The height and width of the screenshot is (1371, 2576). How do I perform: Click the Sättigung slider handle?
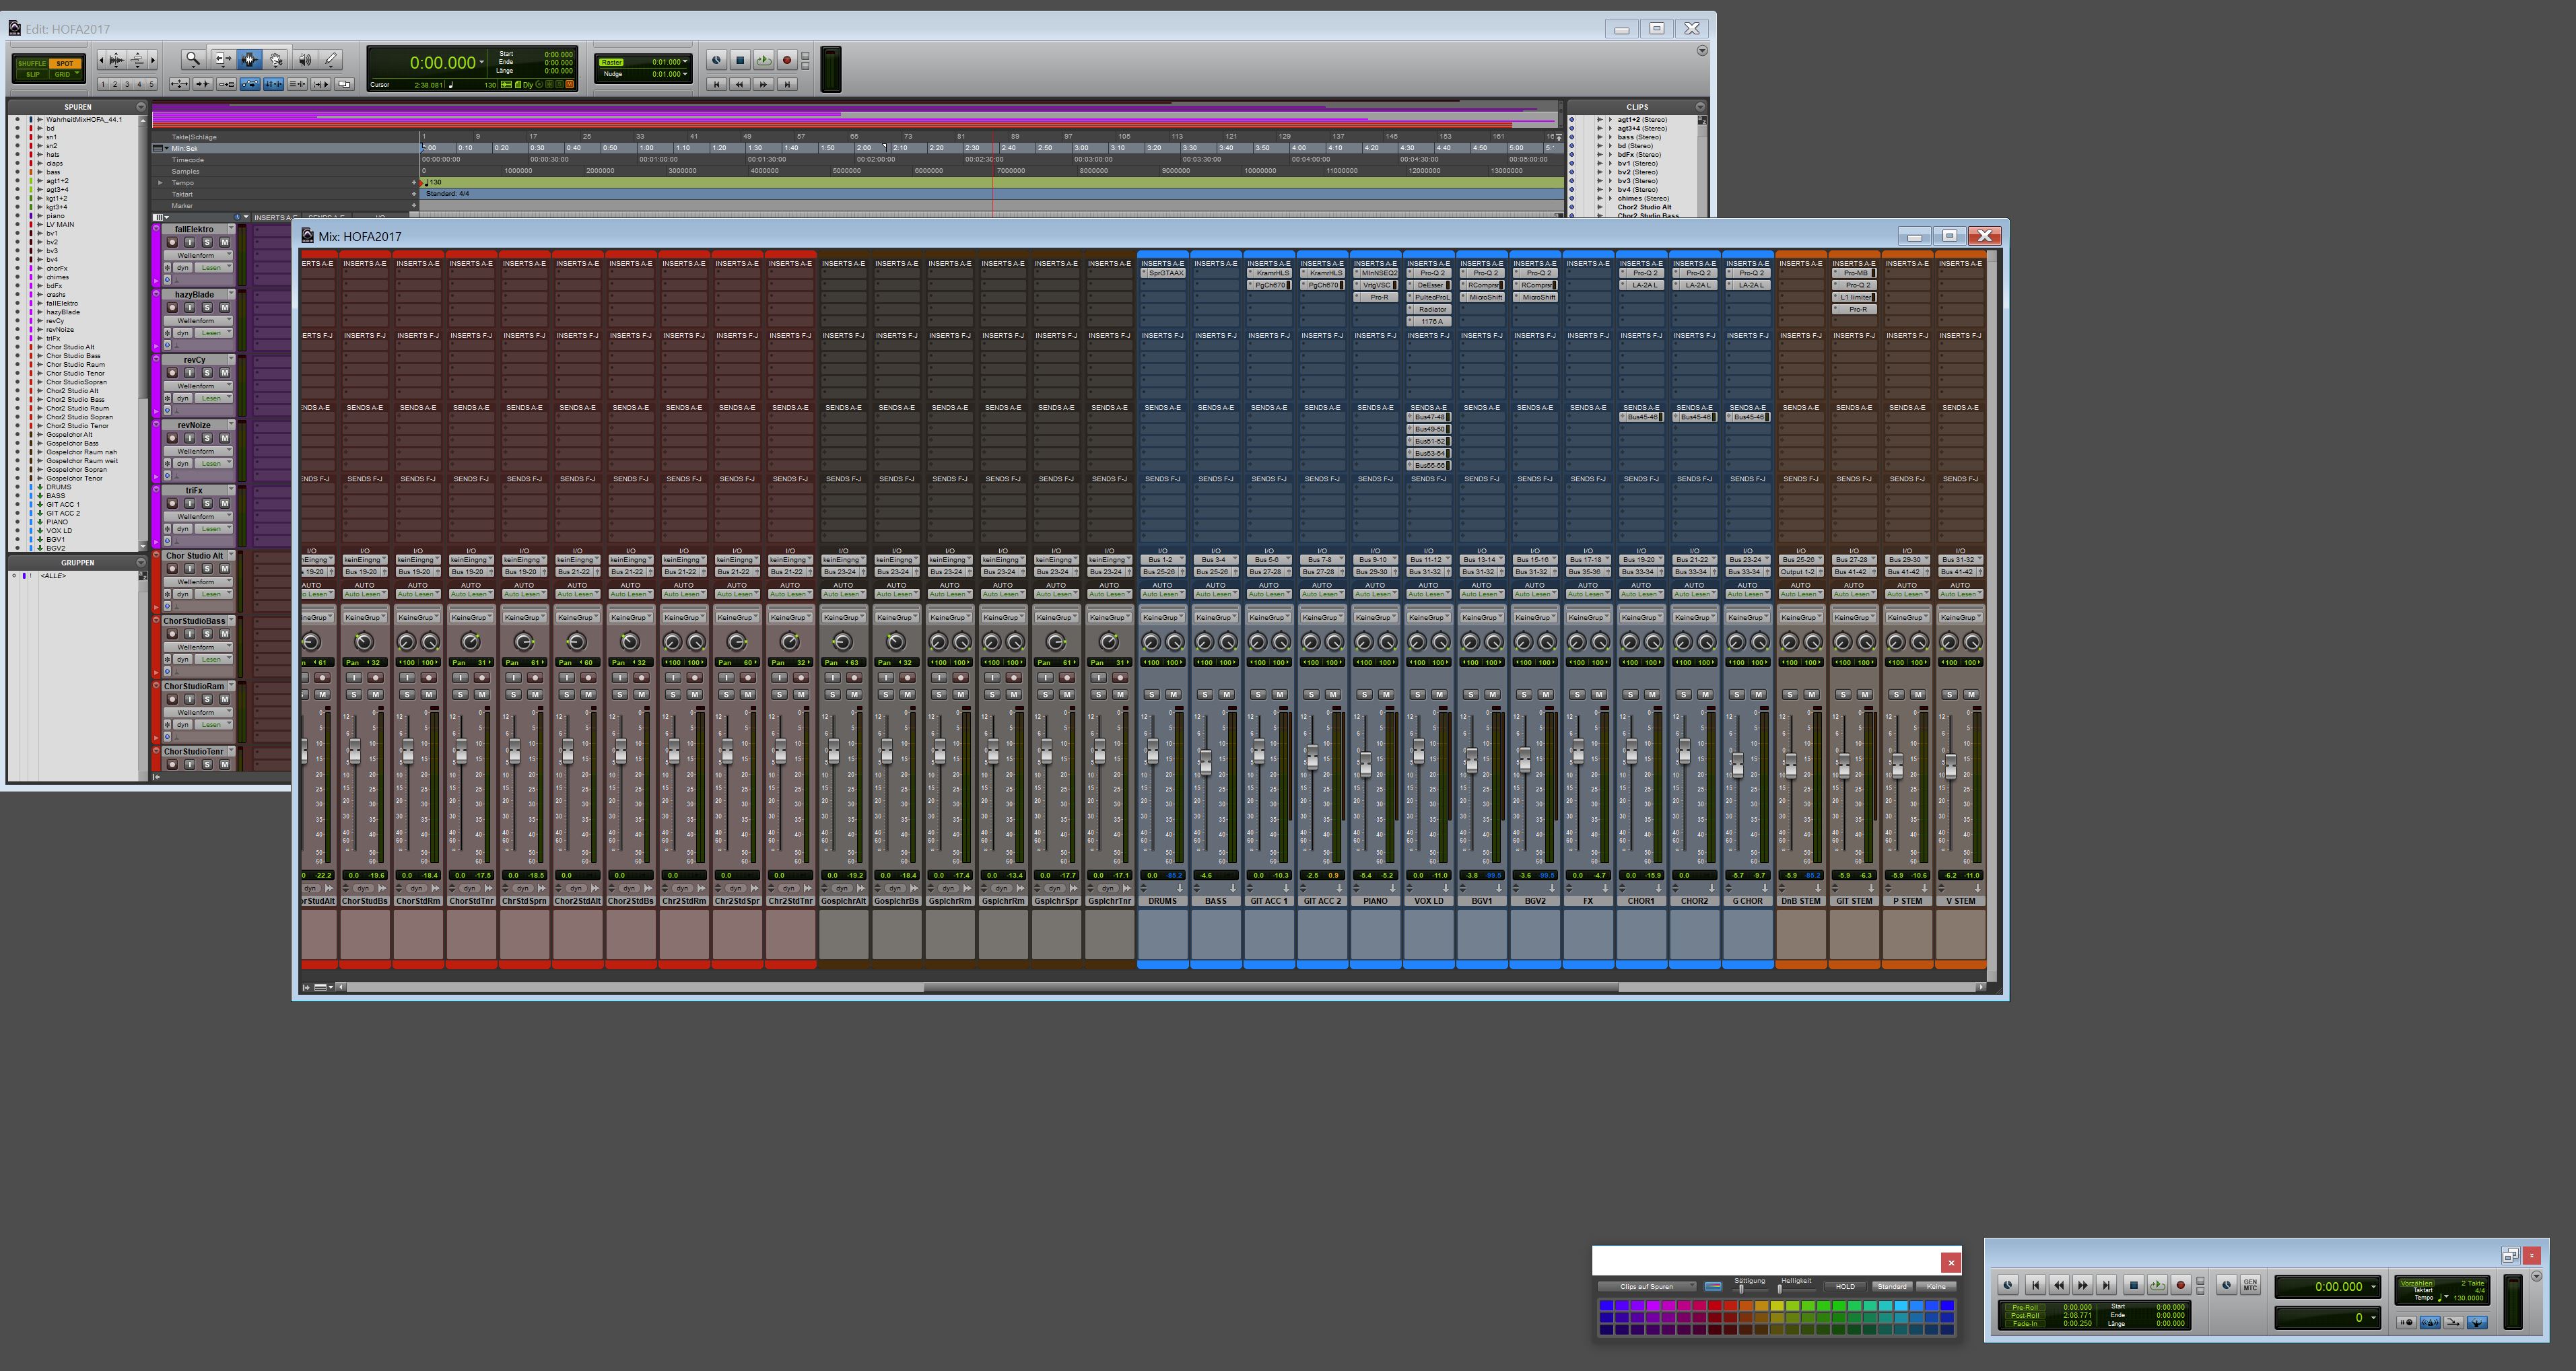pyautogui.click(x=1741, y=1289)
